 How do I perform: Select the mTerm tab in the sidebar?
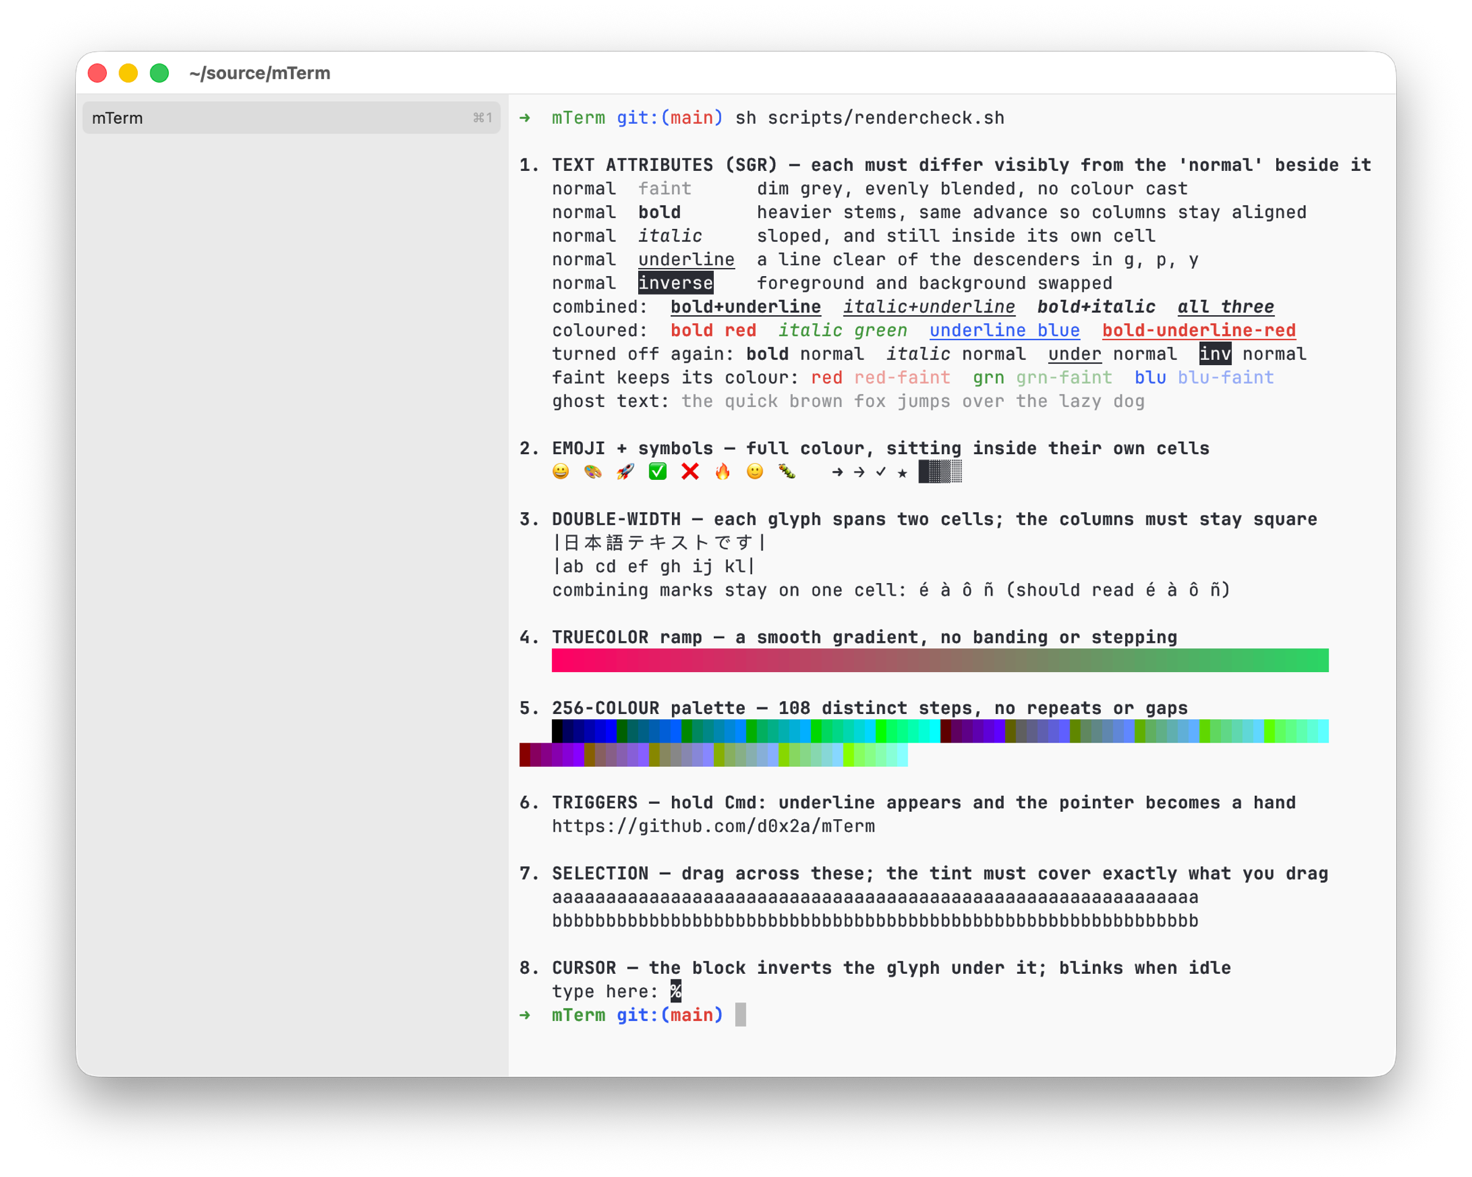coord(291,118)
